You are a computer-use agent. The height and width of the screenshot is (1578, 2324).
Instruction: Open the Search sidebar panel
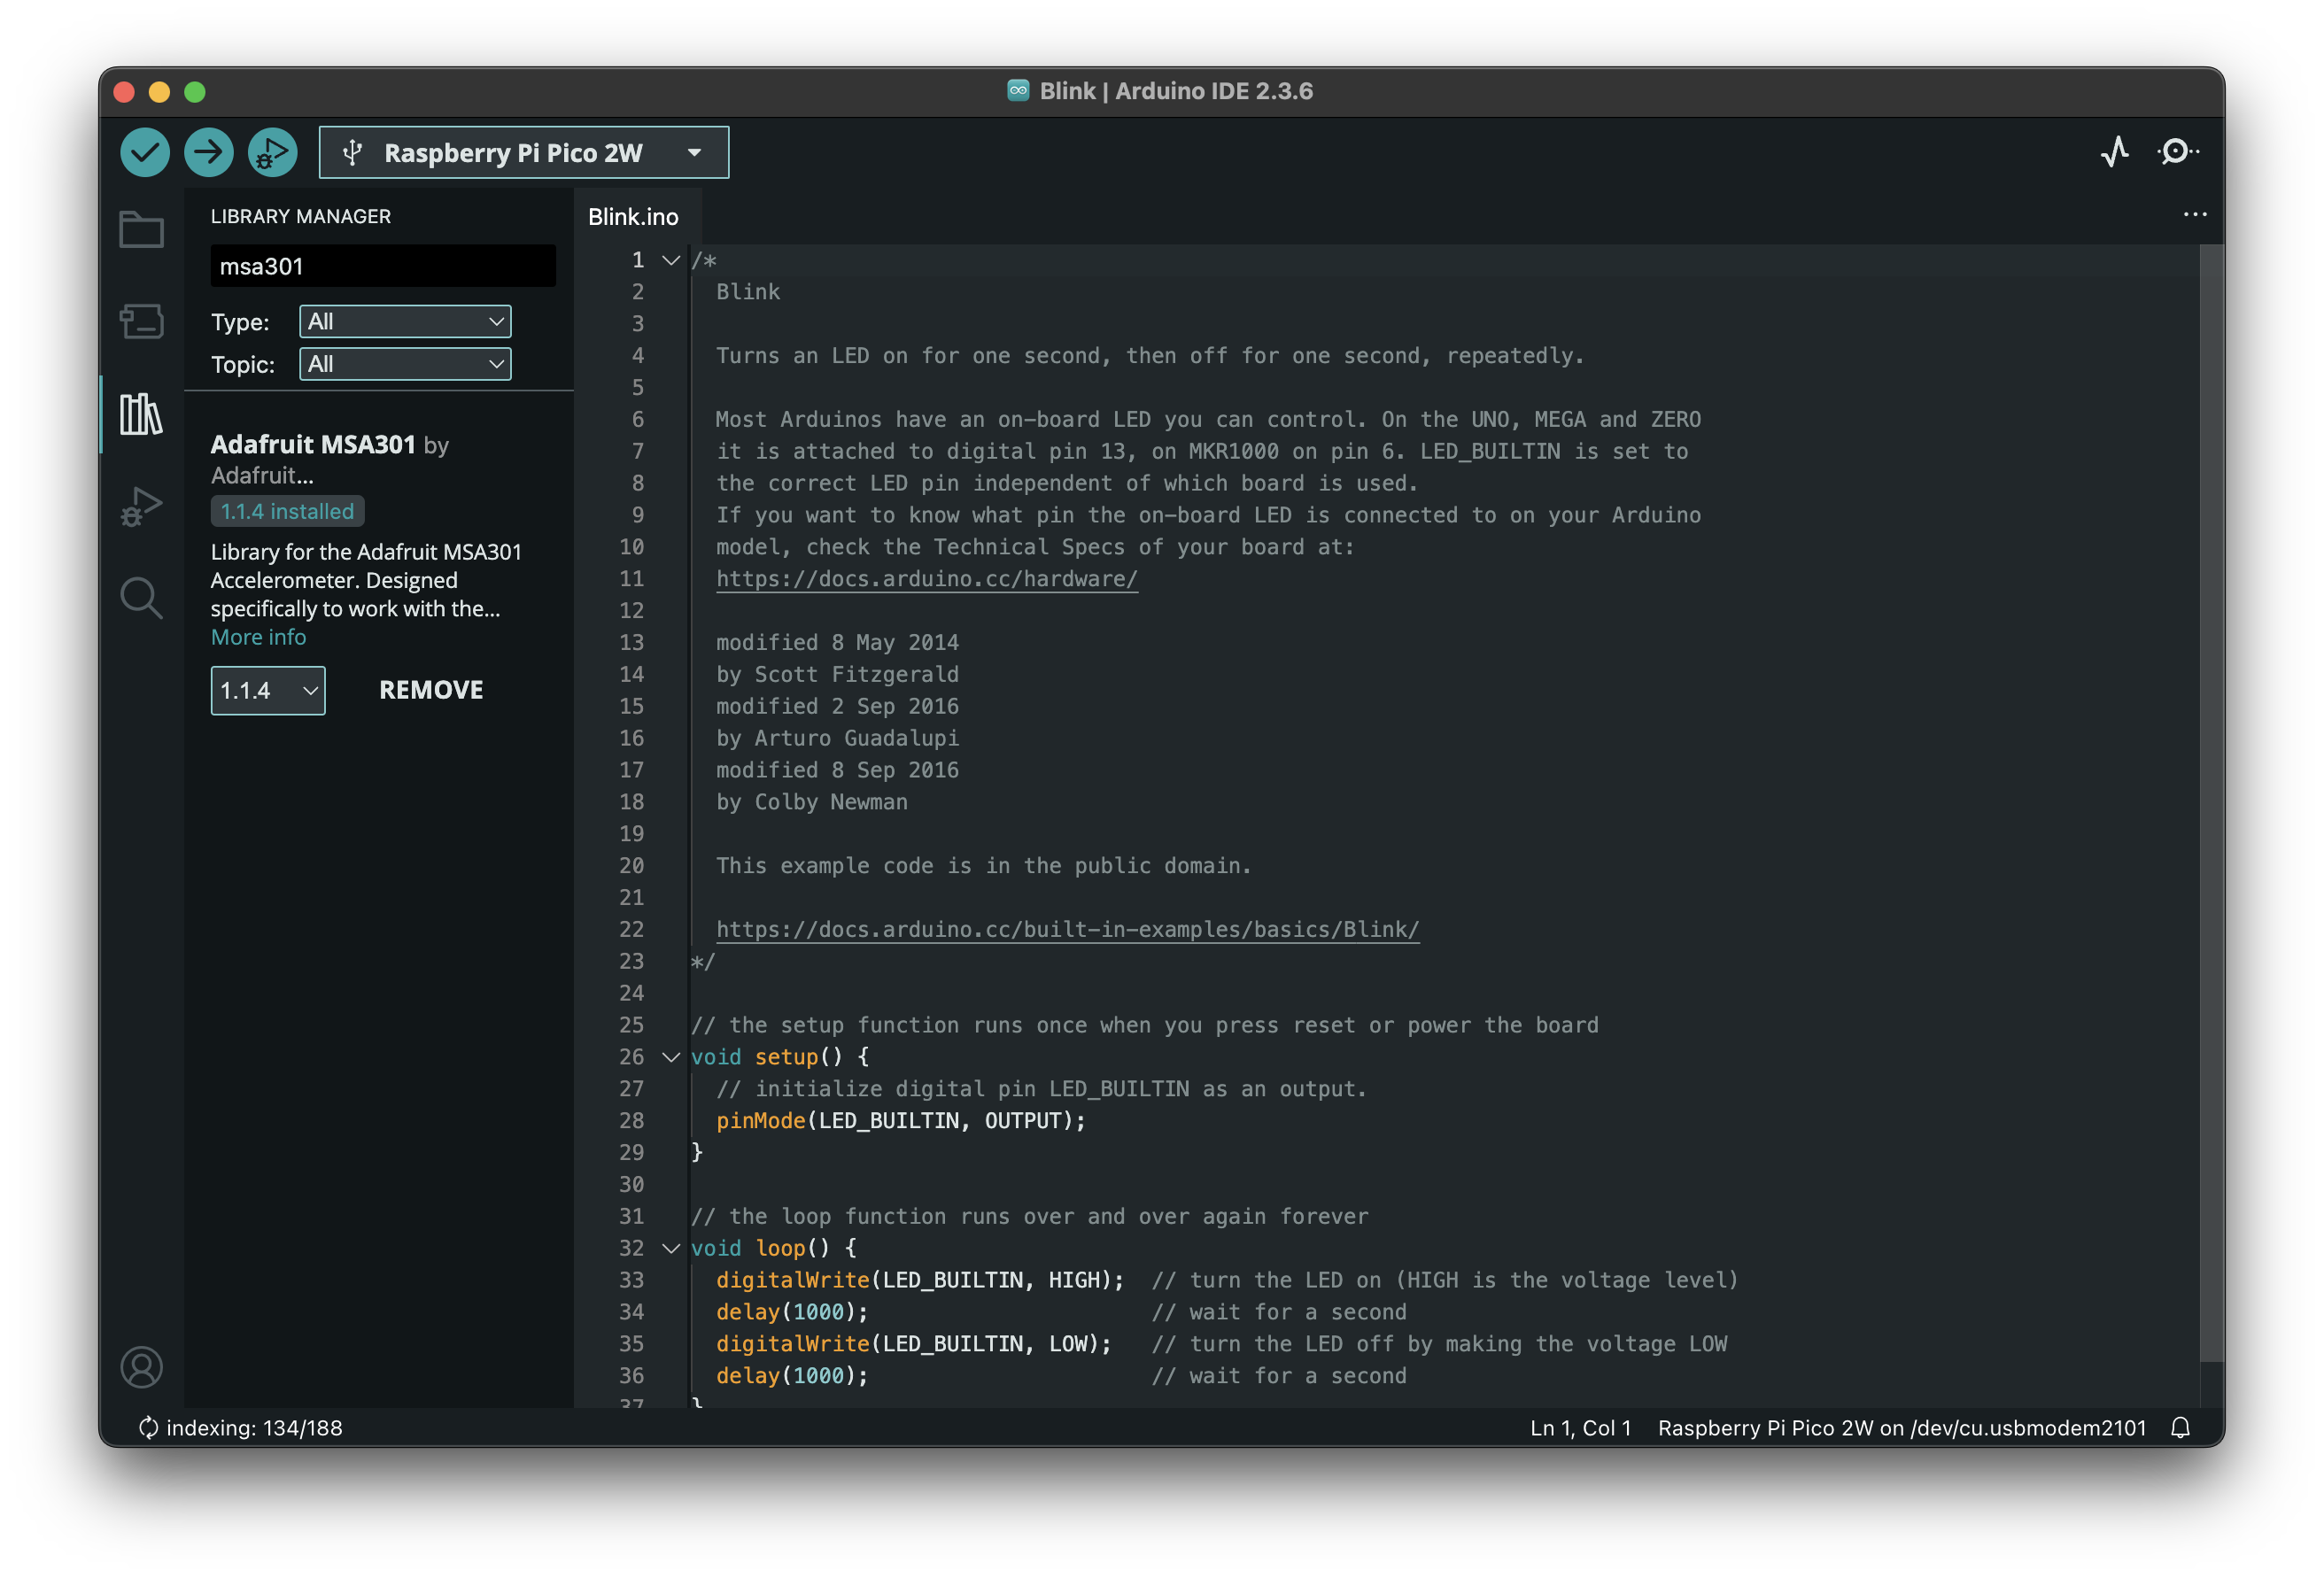pos(141,598)
